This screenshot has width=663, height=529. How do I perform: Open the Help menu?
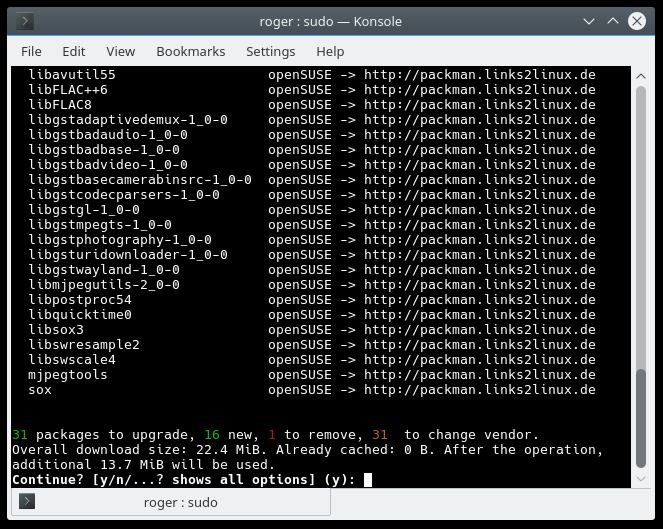coord(330,52)
